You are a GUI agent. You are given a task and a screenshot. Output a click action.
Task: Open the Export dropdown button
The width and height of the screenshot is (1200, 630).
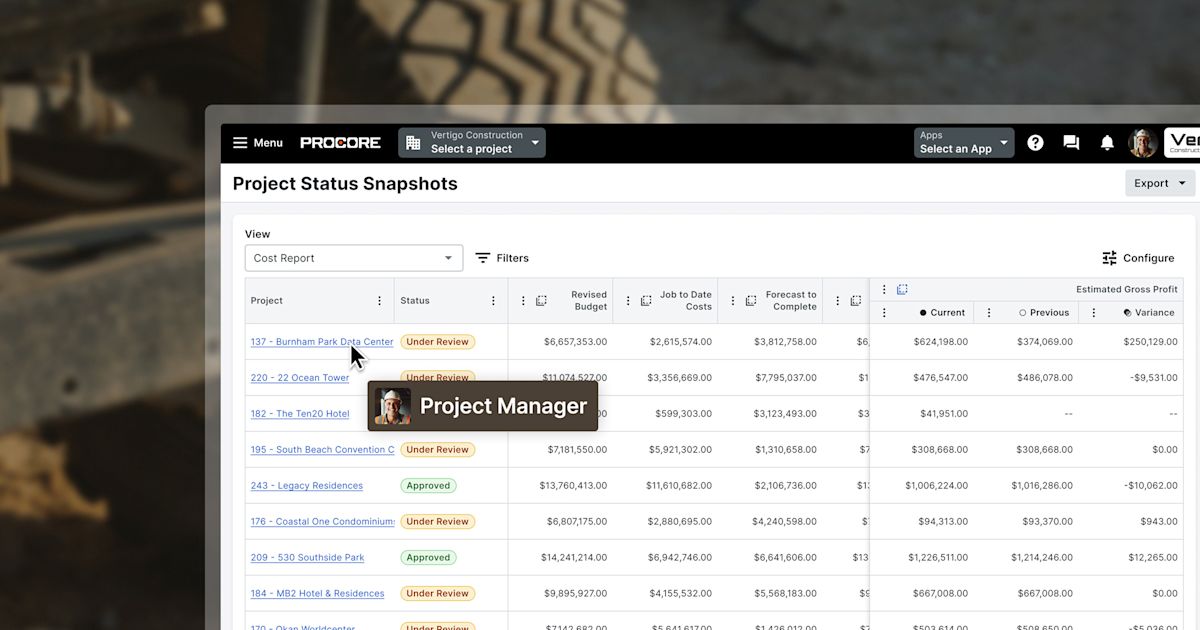pos(1160,183)
